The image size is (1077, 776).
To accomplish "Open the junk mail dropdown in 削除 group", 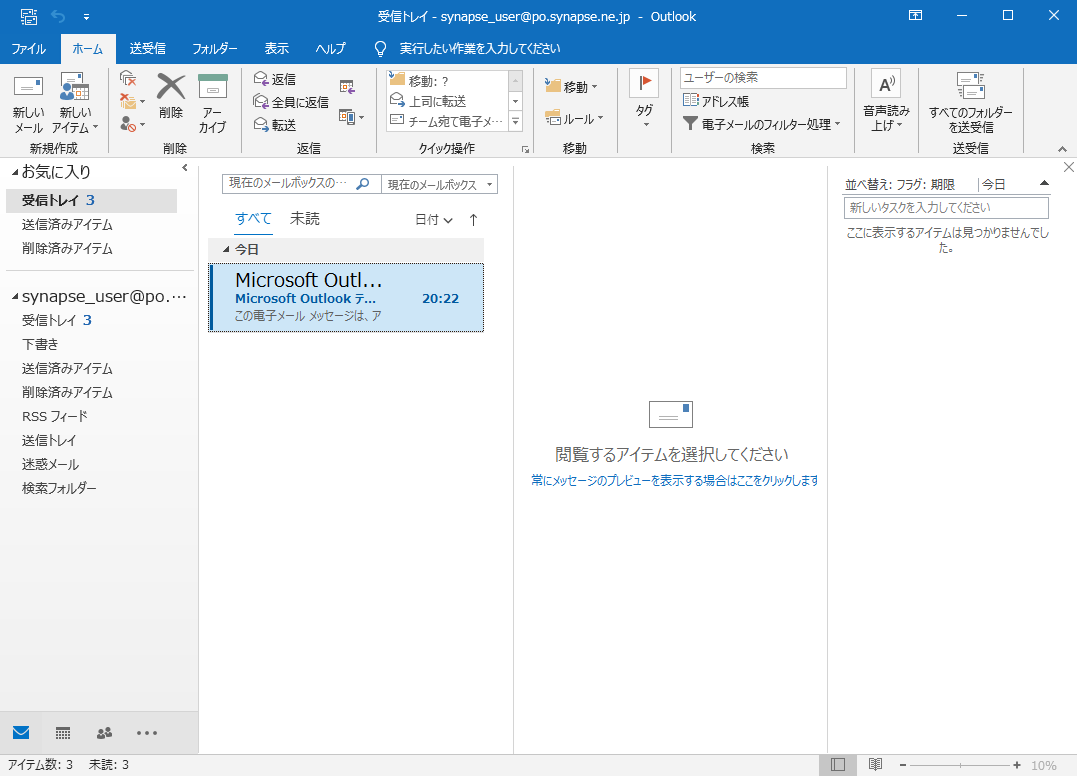I will pos(132,124).
